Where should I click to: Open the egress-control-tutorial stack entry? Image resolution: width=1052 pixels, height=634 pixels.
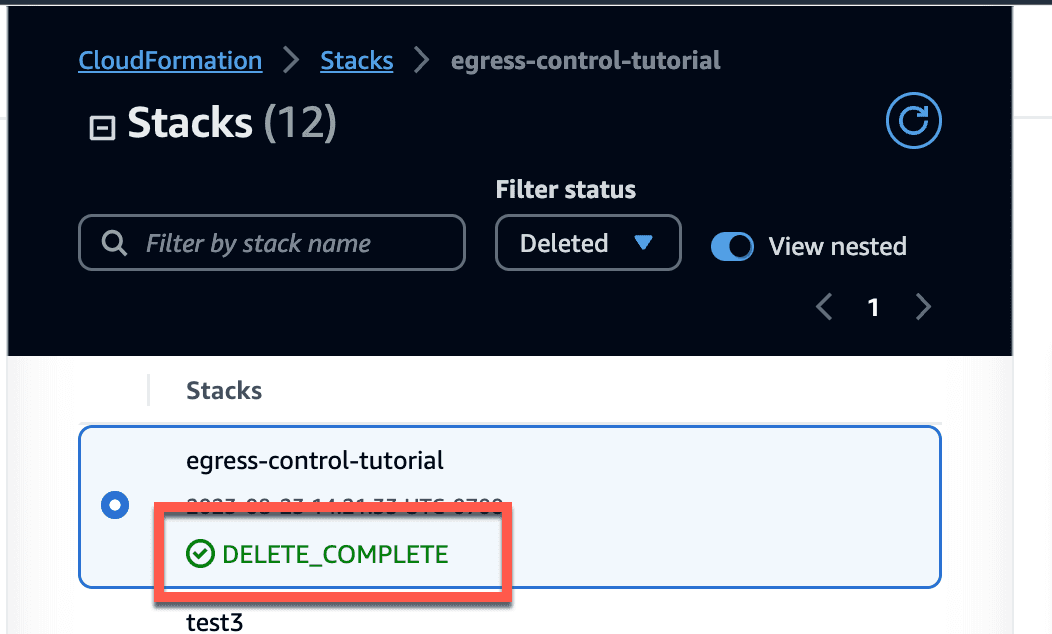point(315,461)
